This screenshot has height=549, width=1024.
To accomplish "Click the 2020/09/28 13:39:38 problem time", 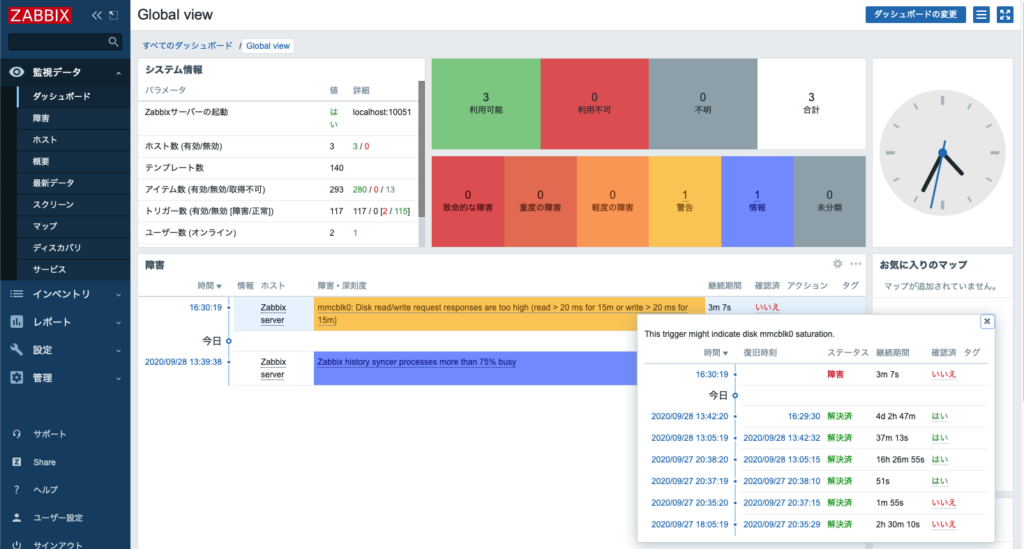I will pos(183,362).
